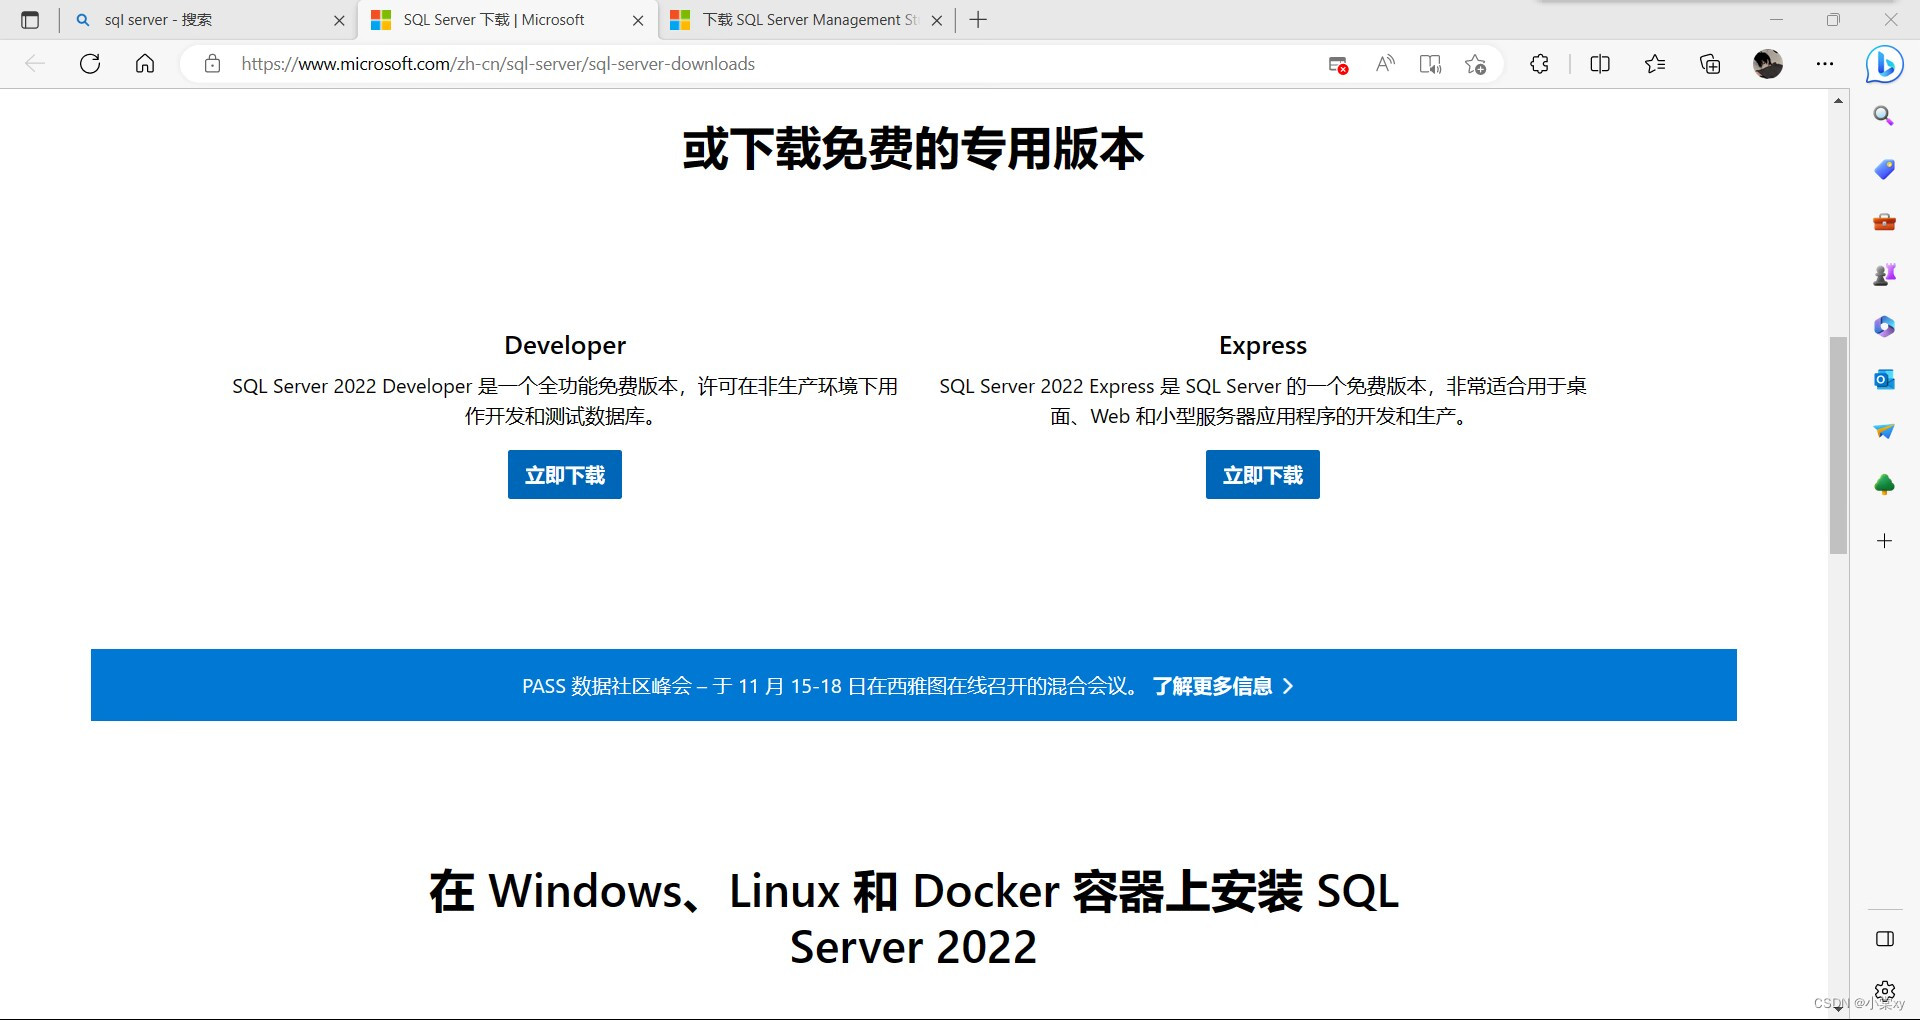Start Read aloud from address bar
The image size is (1920, 1020).
coord(1385,64)
